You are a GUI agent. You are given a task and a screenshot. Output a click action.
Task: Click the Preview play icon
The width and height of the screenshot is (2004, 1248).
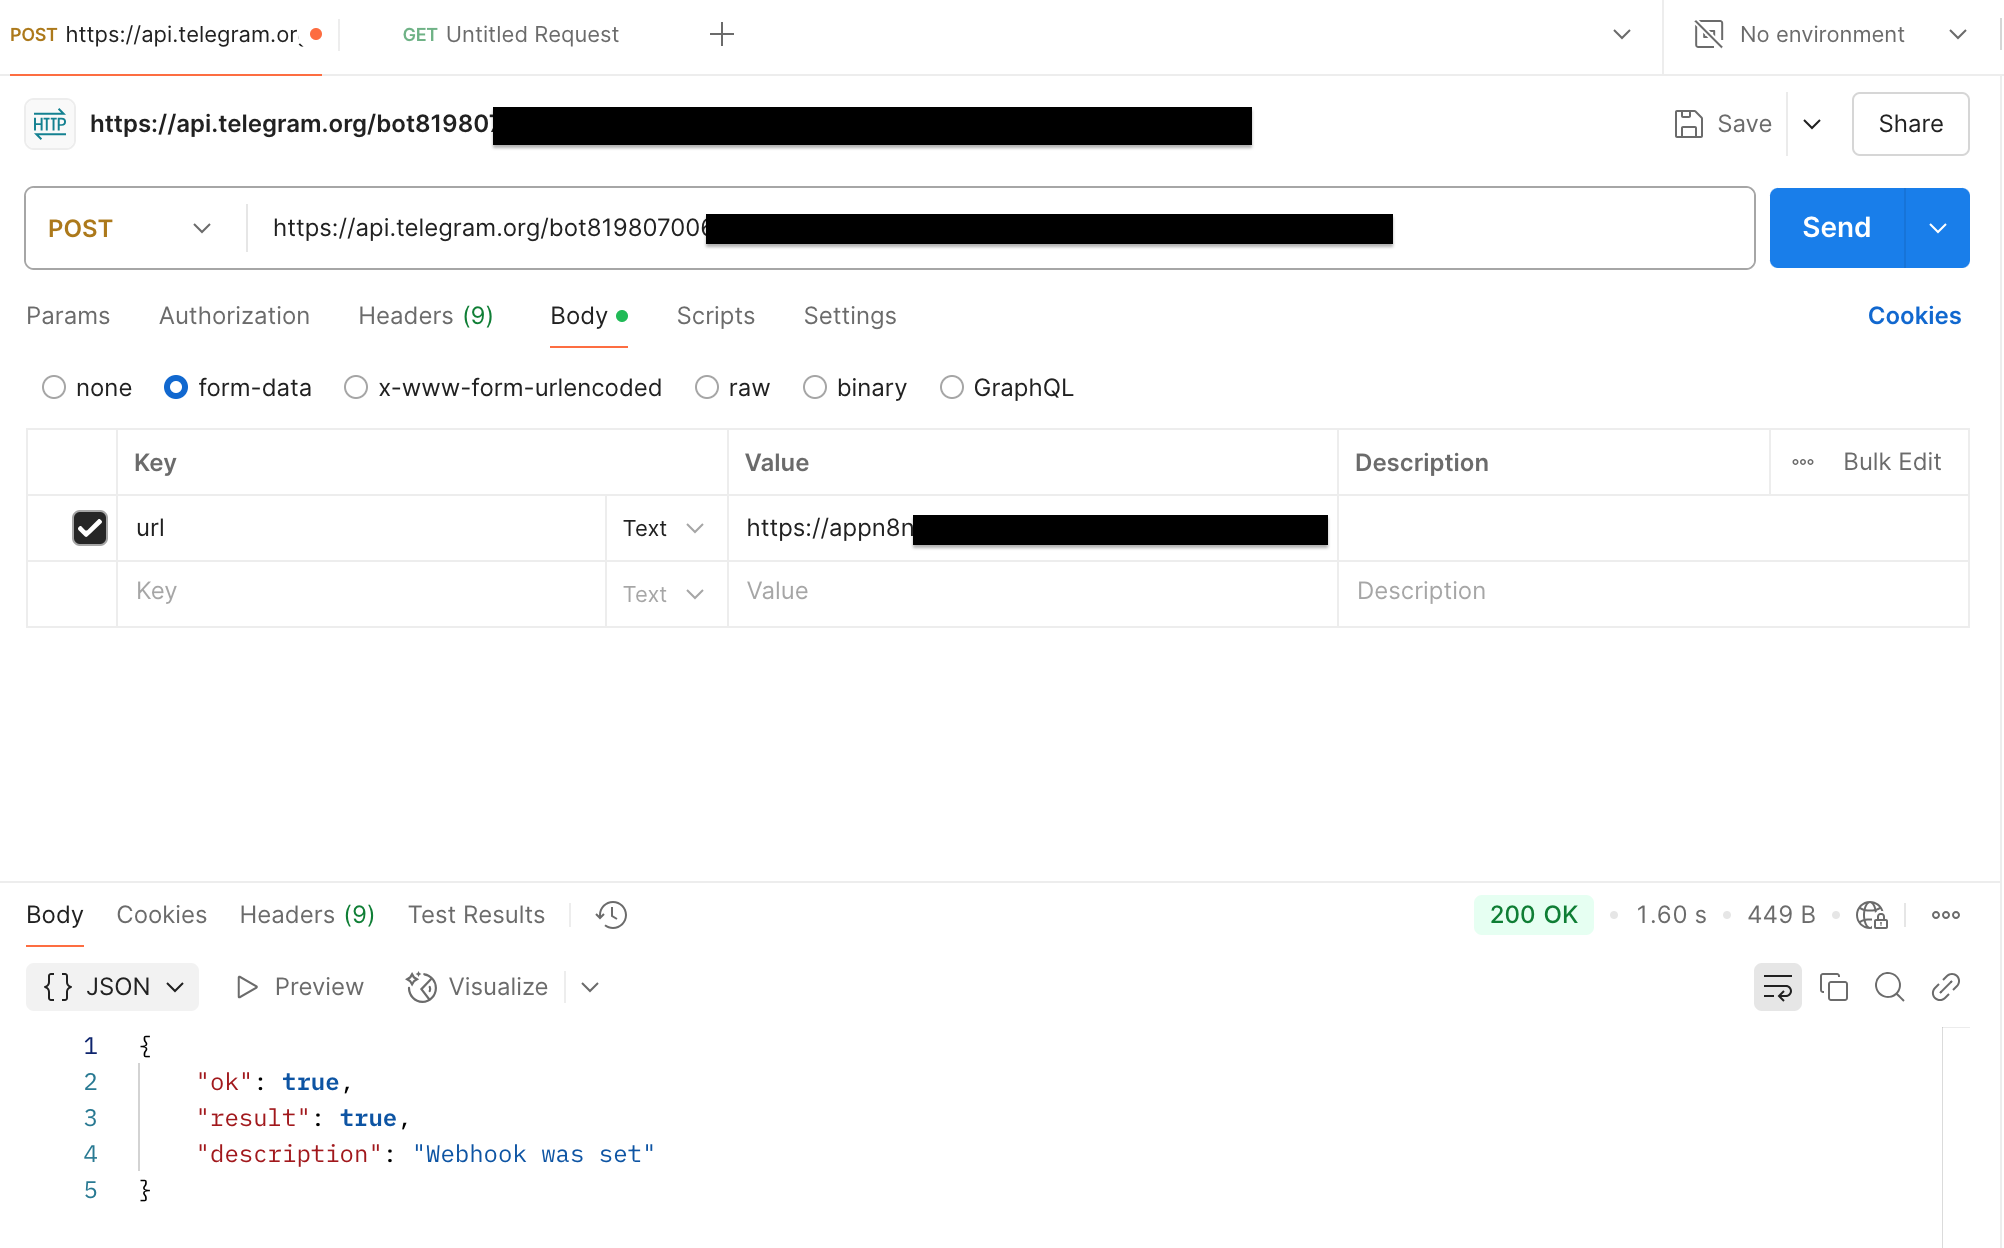point(247,987)
